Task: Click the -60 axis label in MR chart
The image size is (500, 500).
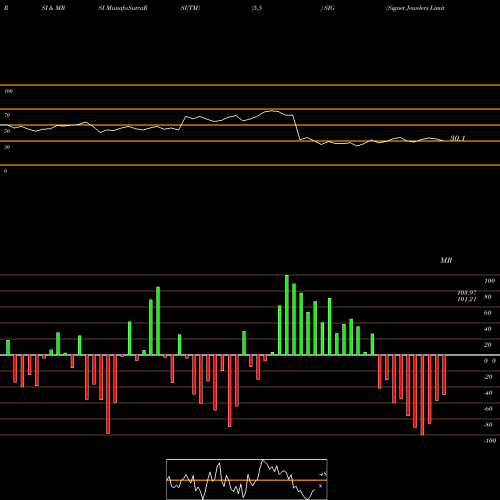Action: click(488, 409)
